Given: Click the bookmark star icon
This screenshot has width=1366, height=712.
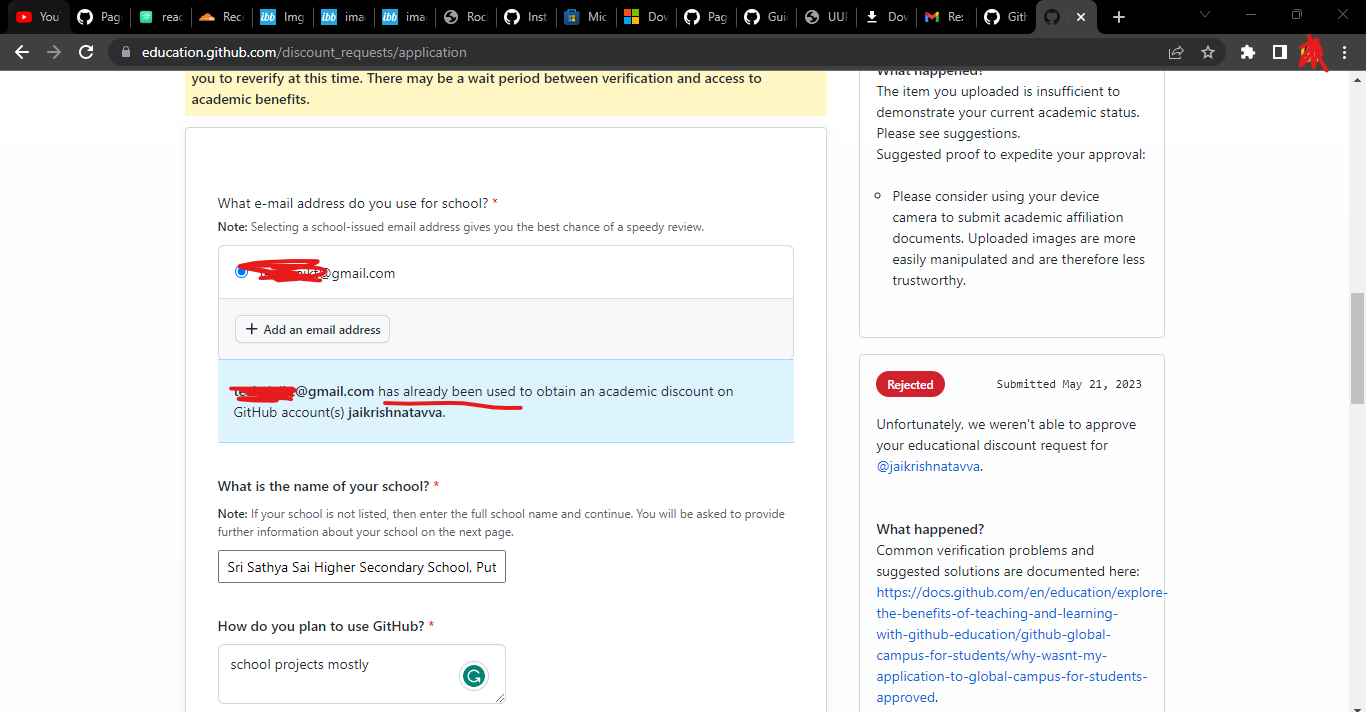Looking at the screenshot, I should click(x=1209, y=52).
